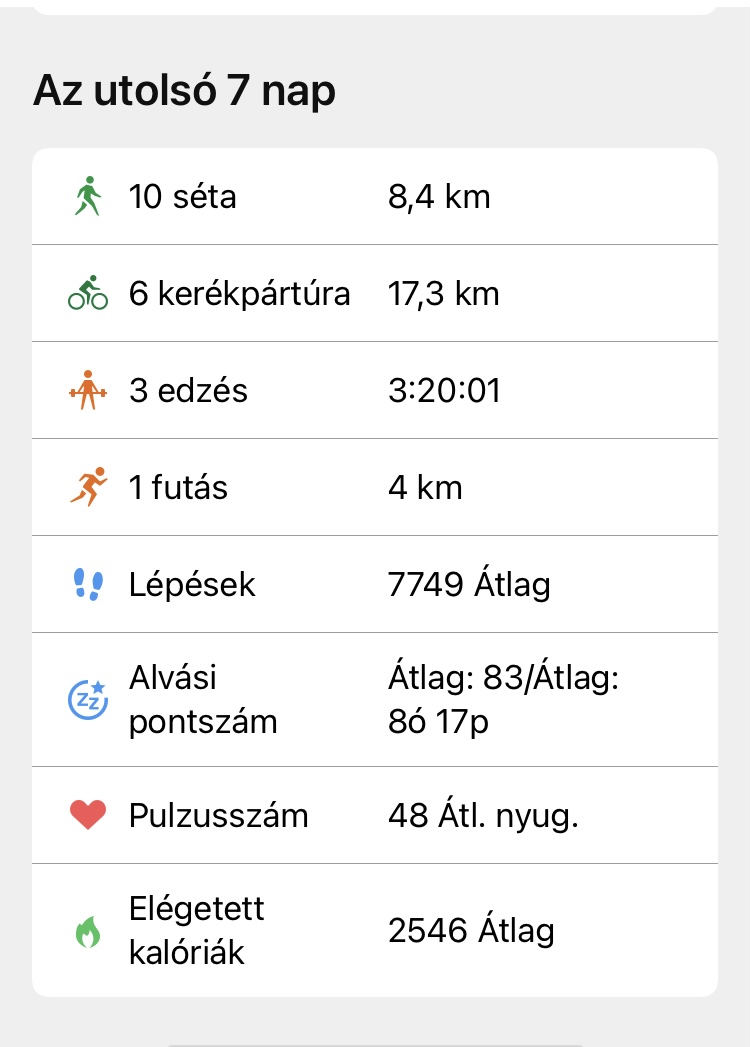The width and height of the screenshot is (750, 1047).
Task: Open the "Pulzusszám" heart rate label
Action: point(219,816)
